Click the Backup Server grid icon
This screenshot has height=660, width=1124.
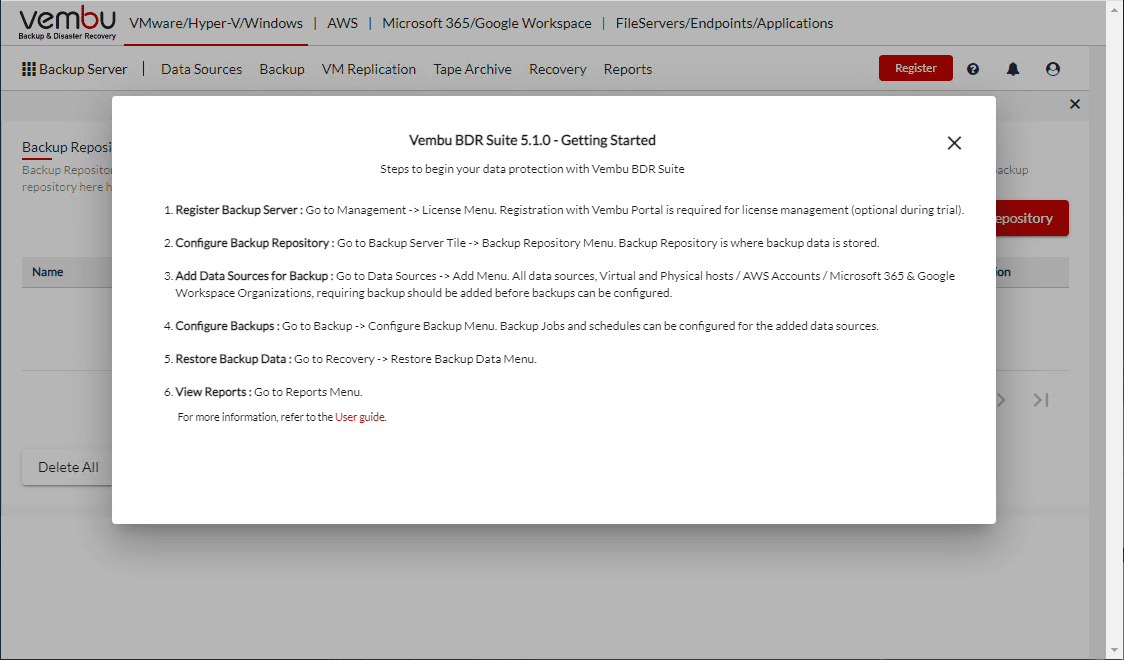click(30, 68)
